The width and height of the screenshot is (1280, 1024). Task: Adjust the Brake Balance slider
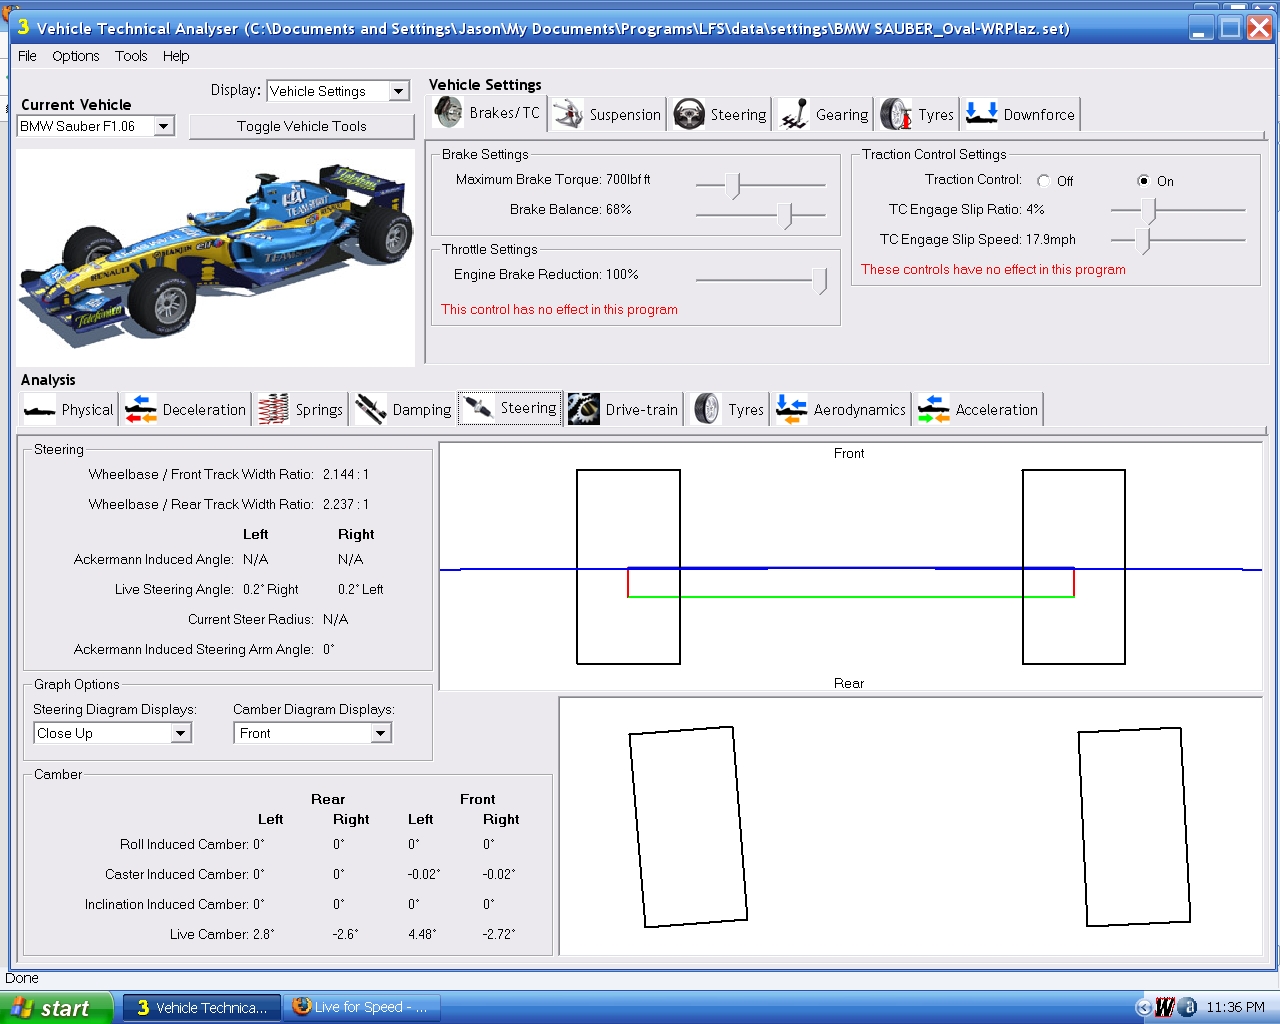point(785,215)
